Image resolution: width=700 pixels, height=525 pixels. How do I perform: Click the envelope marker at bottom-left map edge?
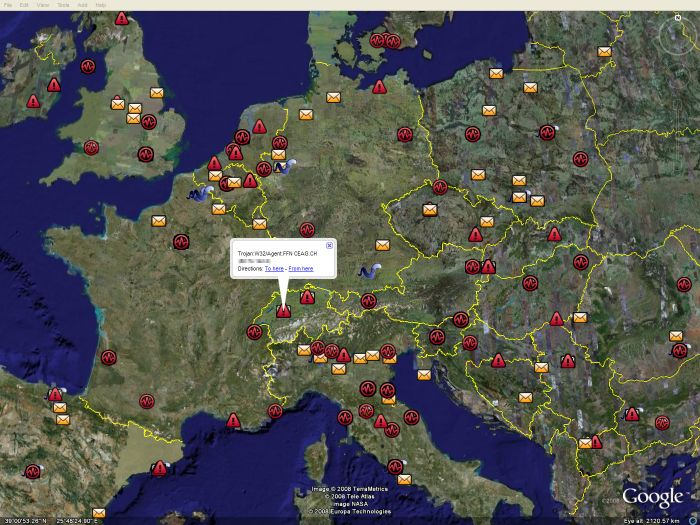(x=99, y=513)
